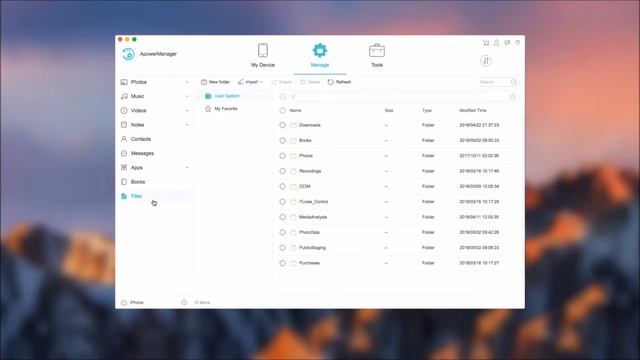This screenshot has width=640, height=360.
Task: Click the Refresh button label
Action: point(344,82)
